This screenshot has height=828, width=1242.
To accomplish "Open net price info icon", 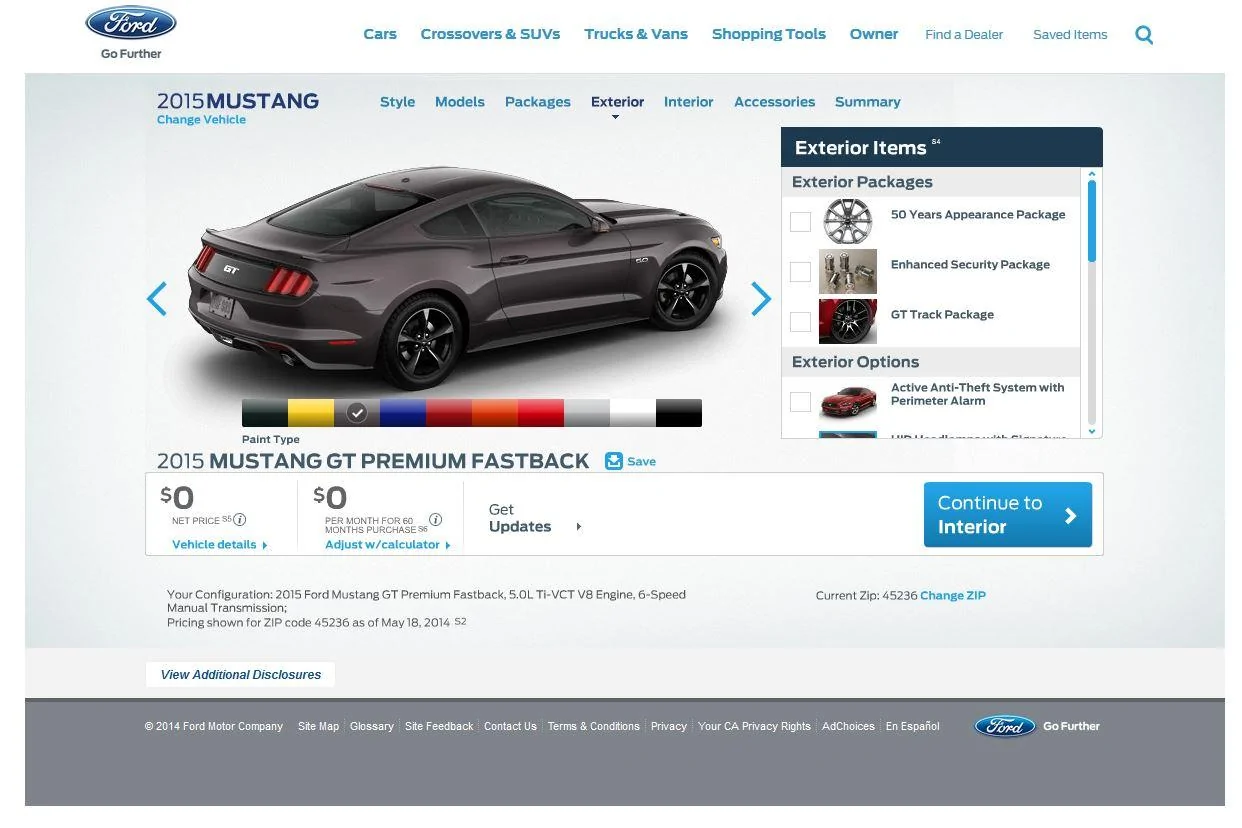I will [240, 520].
